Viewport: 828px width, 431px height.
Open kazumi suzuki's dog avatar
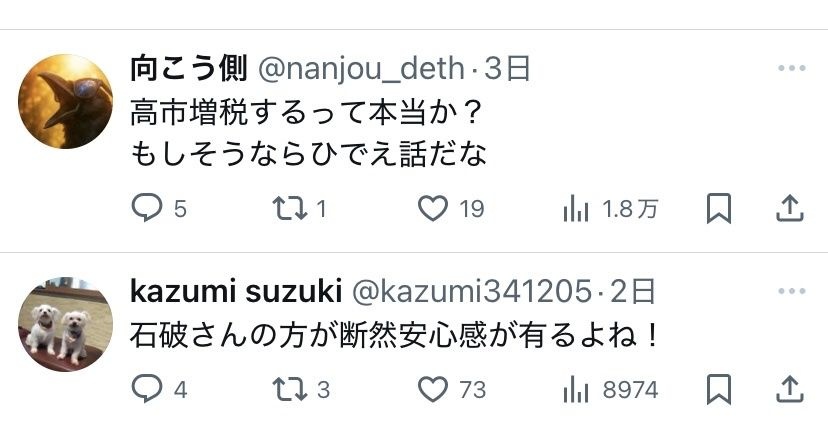coord(65,325)
